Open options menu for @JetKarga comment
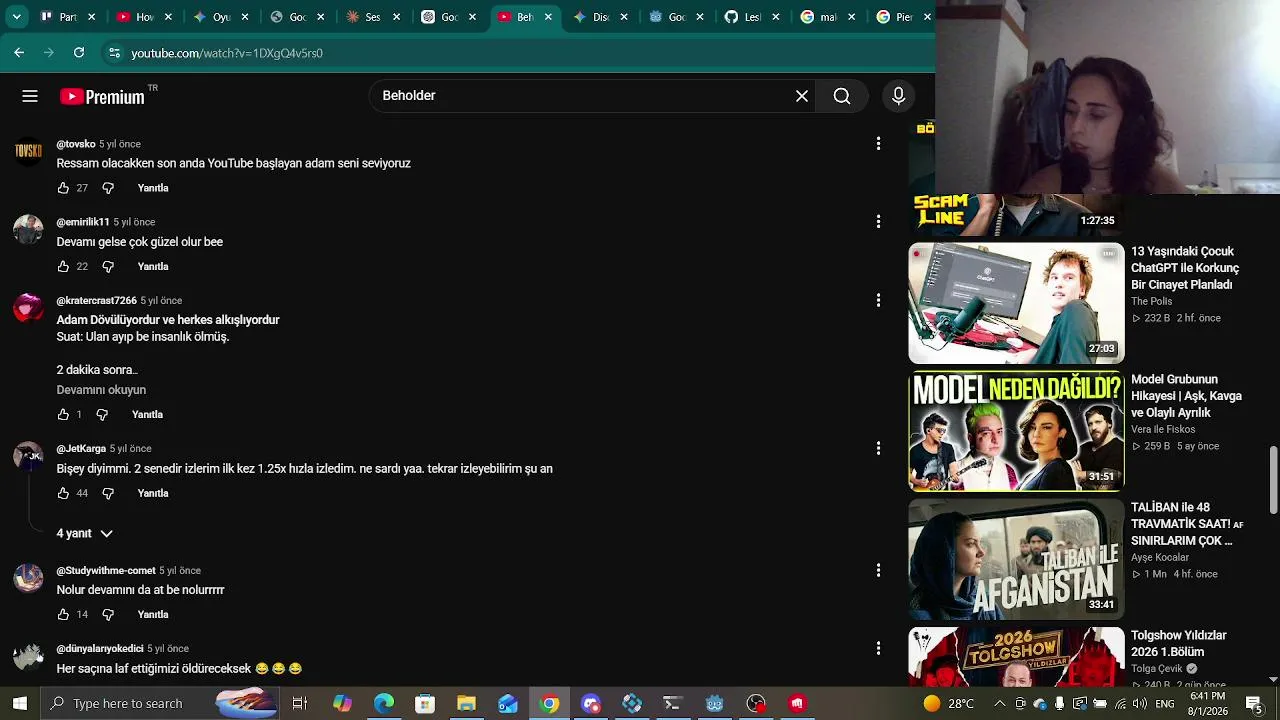The image size is (1280, 720). coord(878,449)
